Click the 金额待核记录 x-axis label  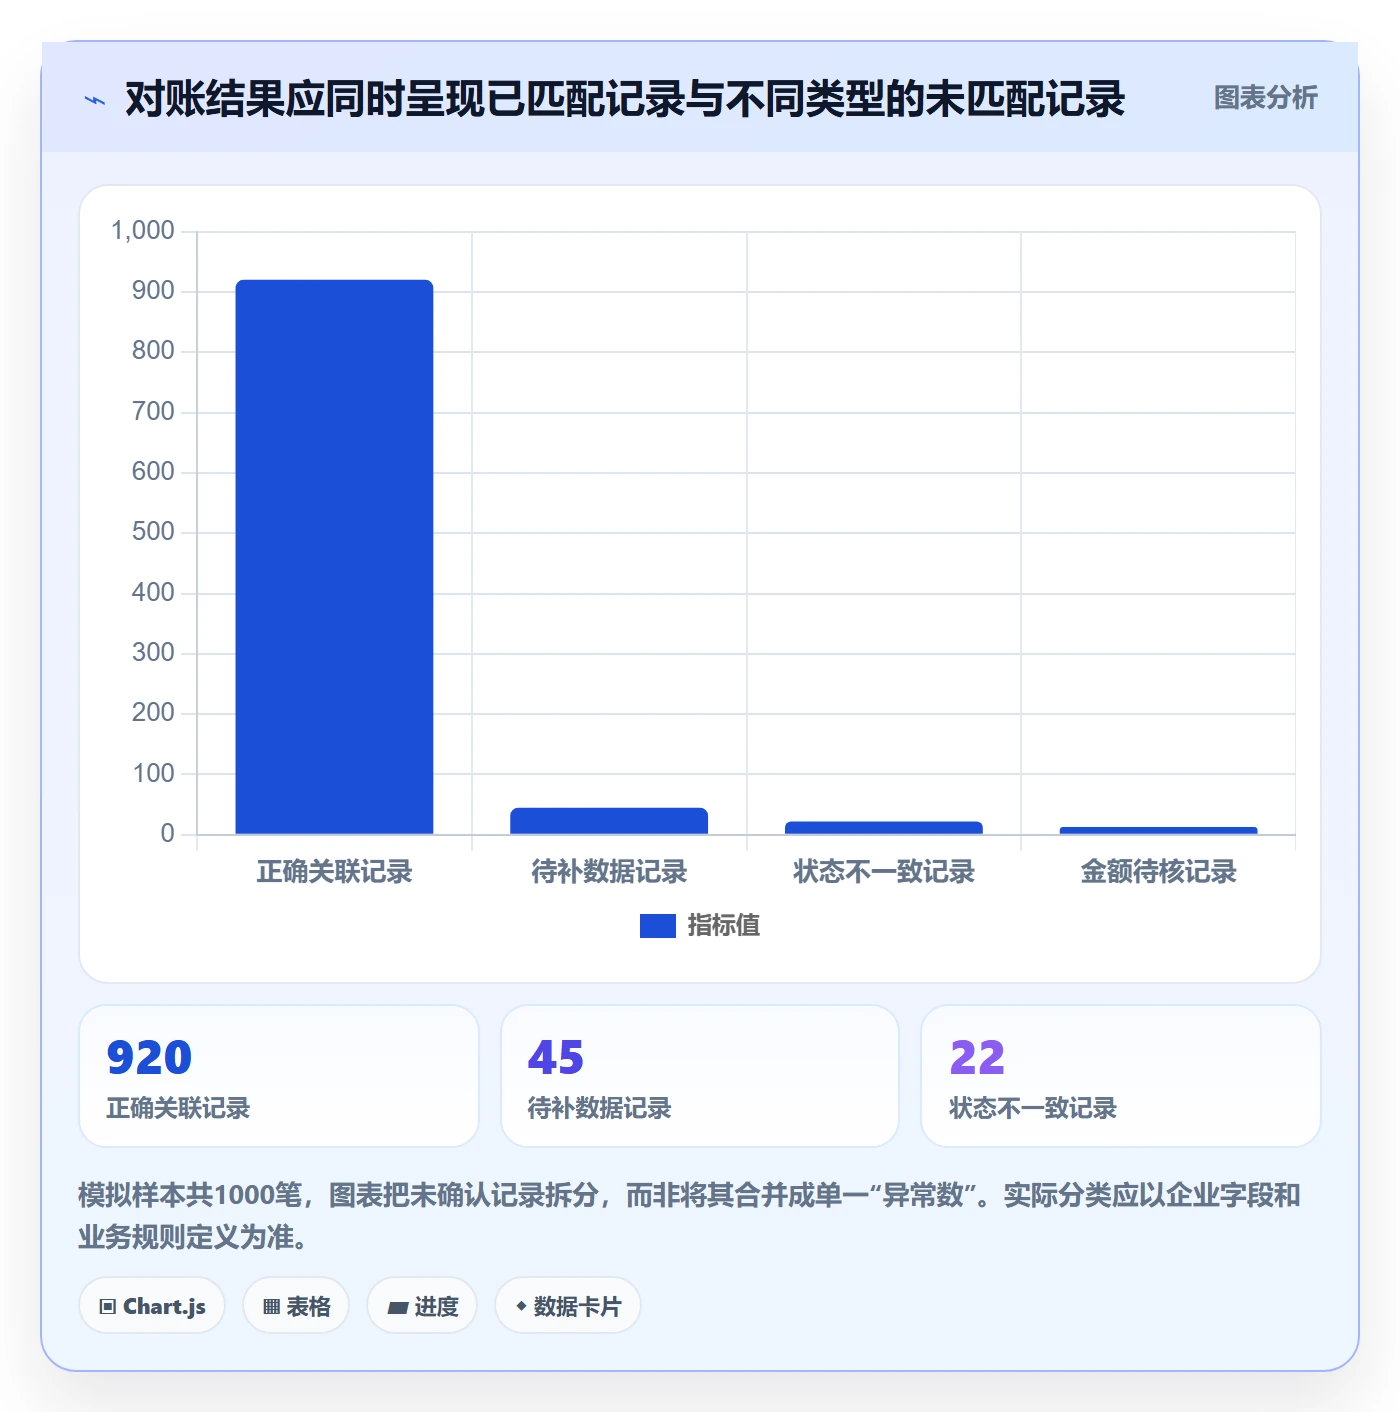tap(1158, 872)
